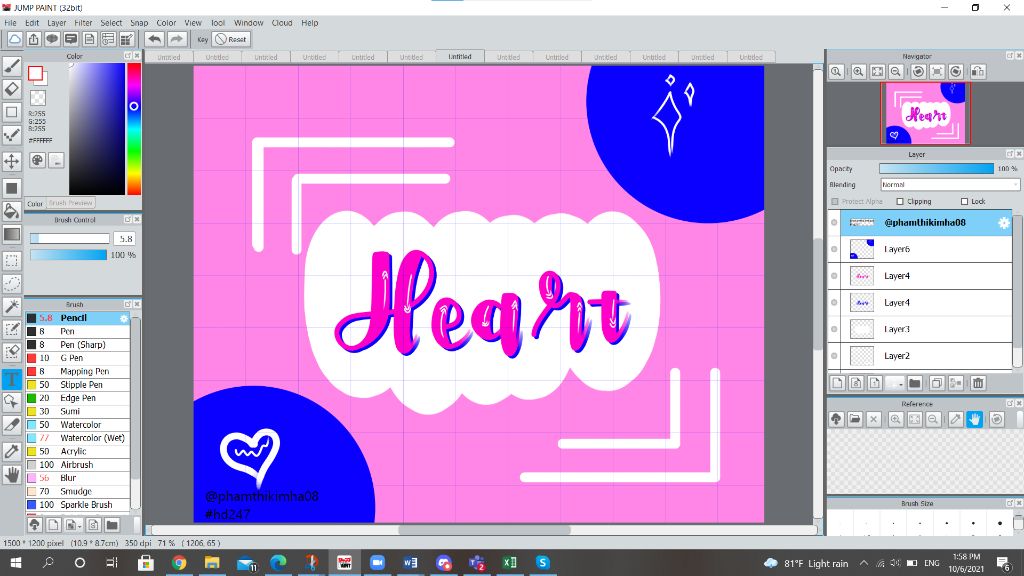Enable the Clipping checkbox
The image size is (1024, 576).
coord(900,202)
